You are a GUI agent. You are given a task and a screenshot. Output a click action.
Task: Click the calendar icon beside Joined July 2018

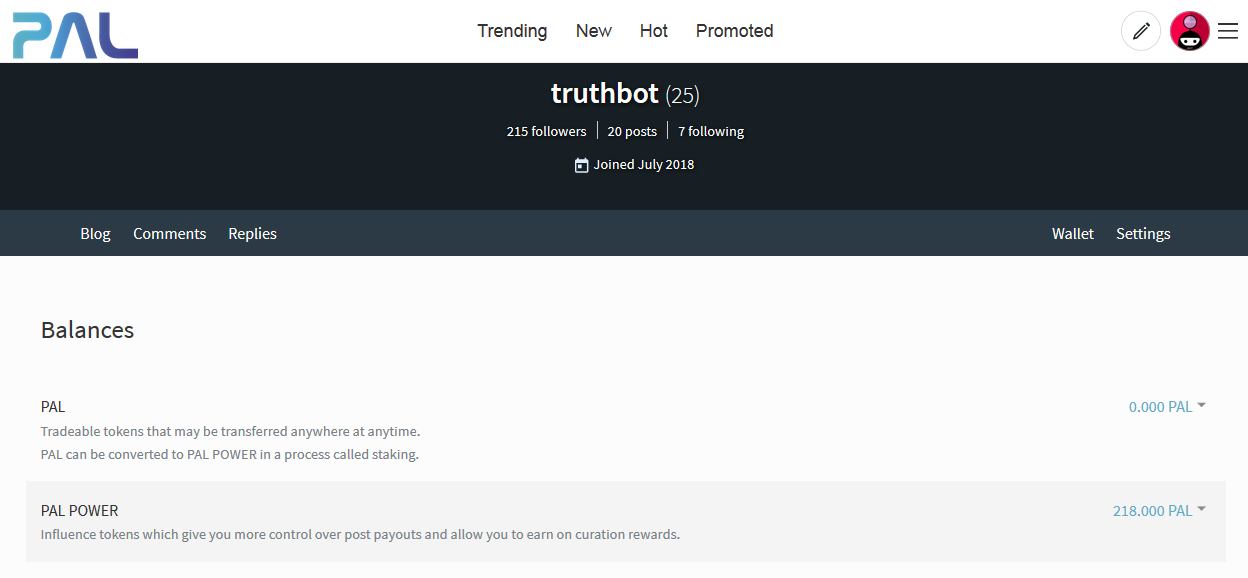581,165
